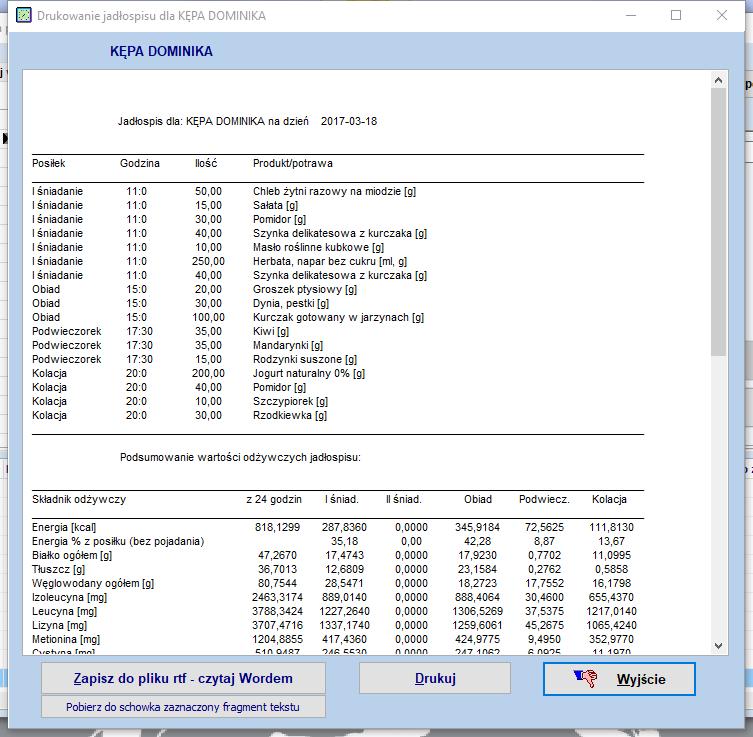This screenshot has width=753, height=737.
Task: Click the total energy value 818,1299
Action: [278, 527]
